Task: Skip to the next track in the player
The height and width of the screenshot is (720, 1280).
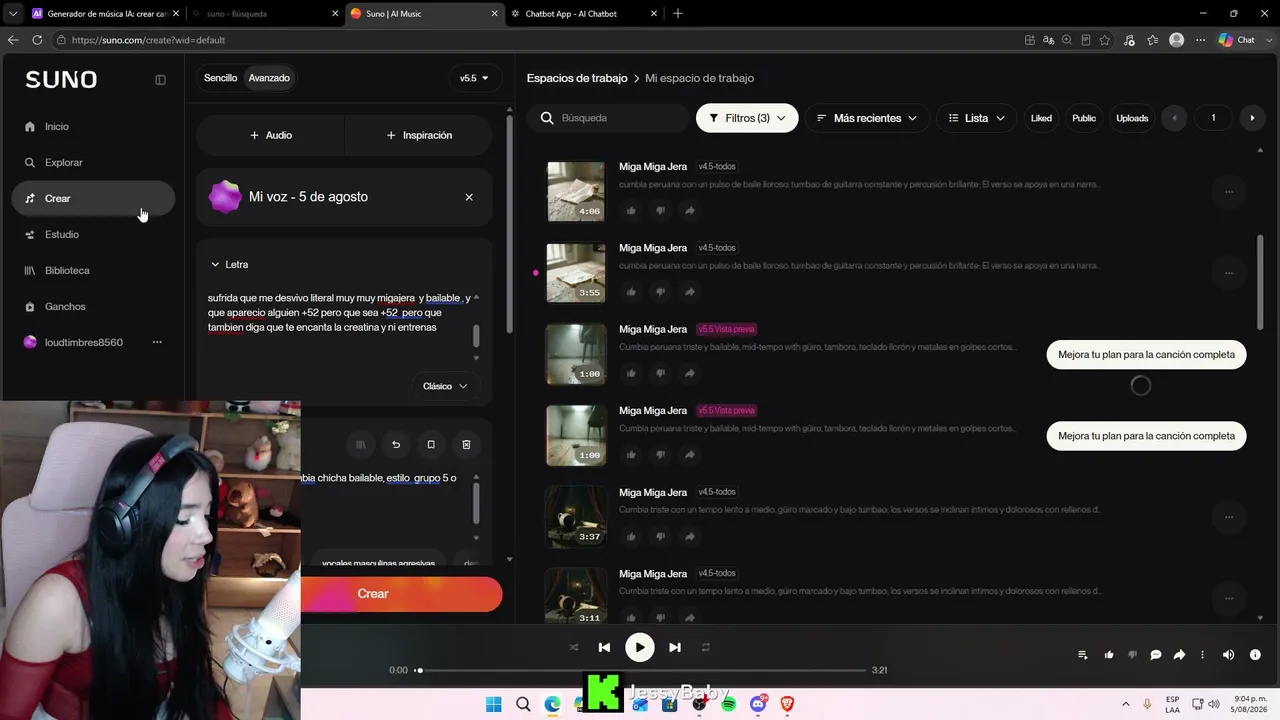Action: pos(675,647)
